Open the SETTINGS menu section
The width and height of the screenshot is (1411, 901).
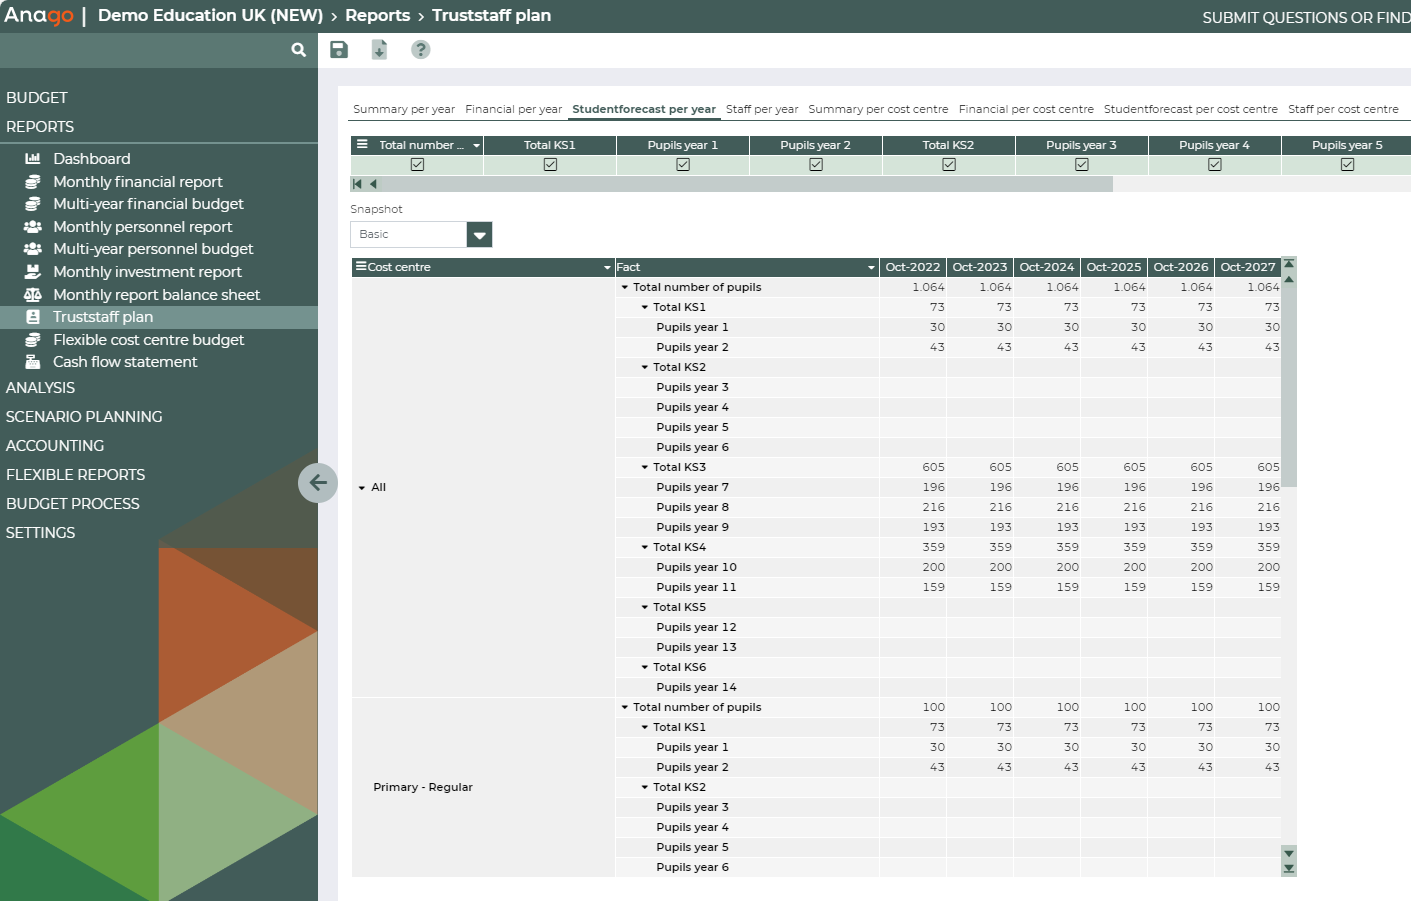pyautogui.click(x=40, y=533)
